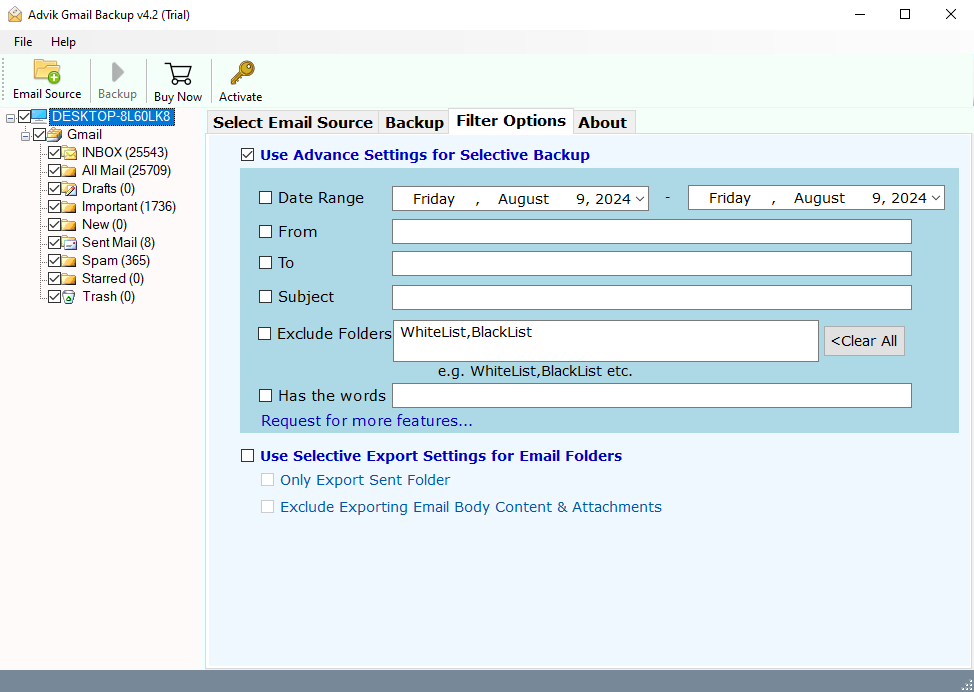Collapse the Gmail tree node
This screenshot has width=974, height=692.
[25, 135]
